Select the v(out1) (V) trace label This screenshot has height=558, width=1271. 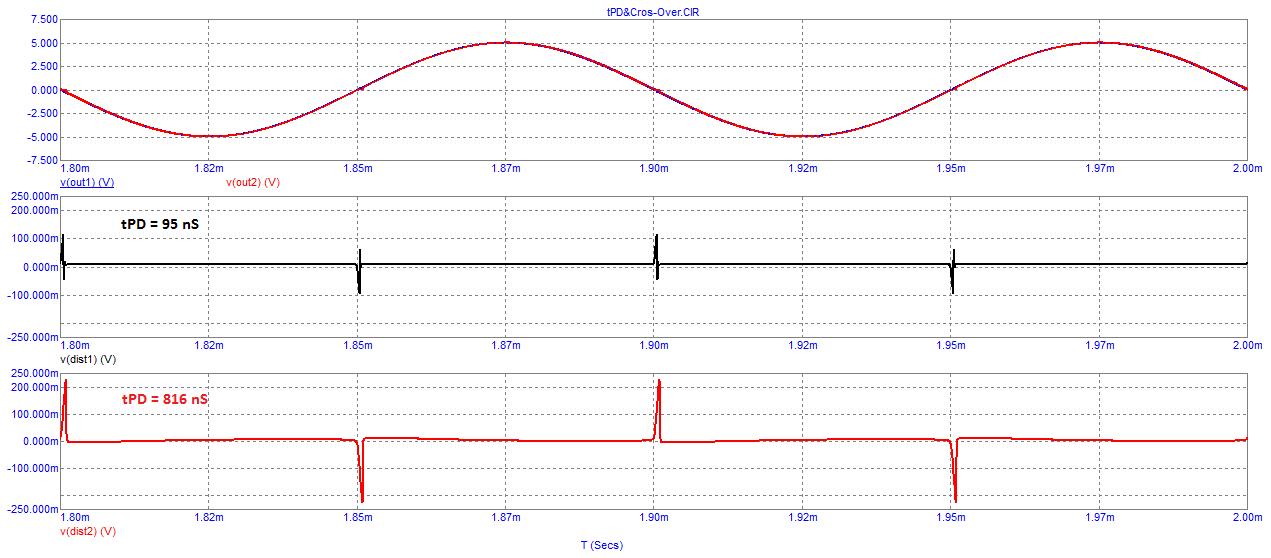click(x=87, y=183)
